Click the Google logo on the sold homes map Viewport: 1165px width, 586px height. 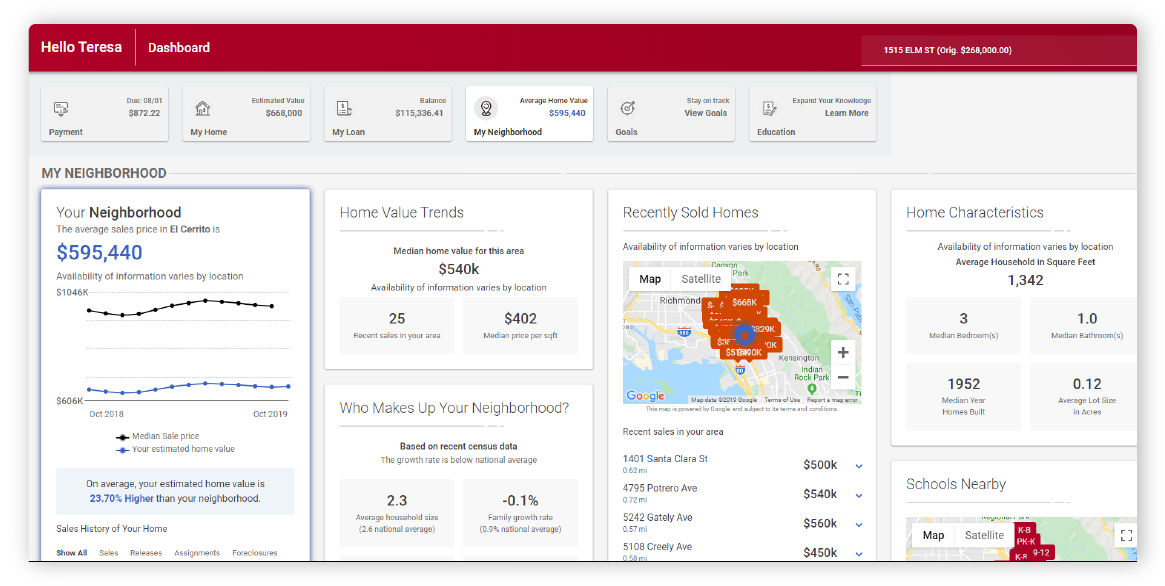645,396
